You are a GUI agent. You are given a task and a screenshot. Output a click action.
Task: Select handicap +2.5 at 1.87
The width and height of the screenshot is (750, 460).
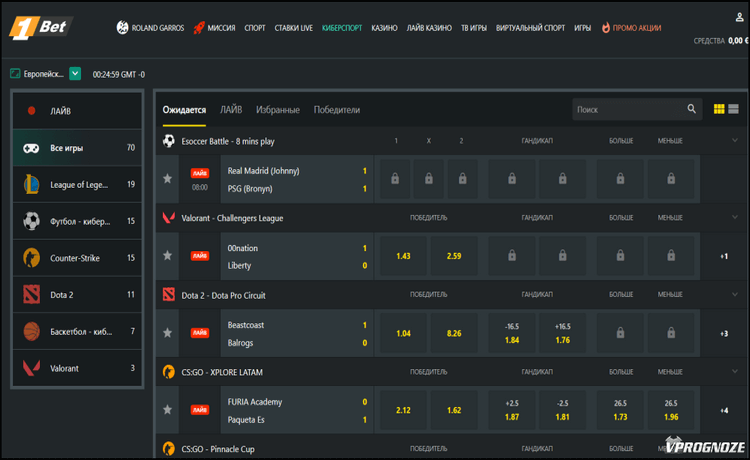pos(512,410)
